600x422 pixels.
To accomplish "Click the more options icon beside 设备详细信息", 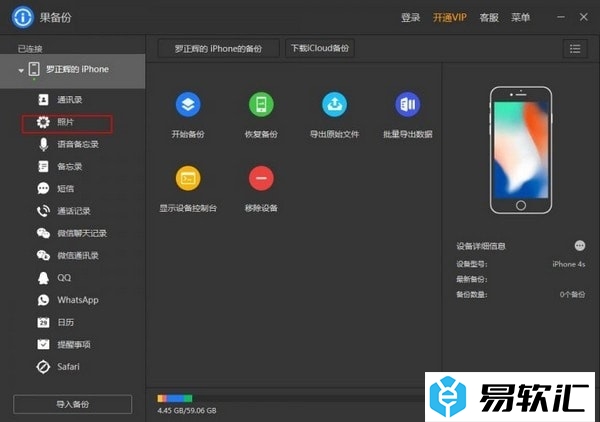I will [x=580, y=246].
